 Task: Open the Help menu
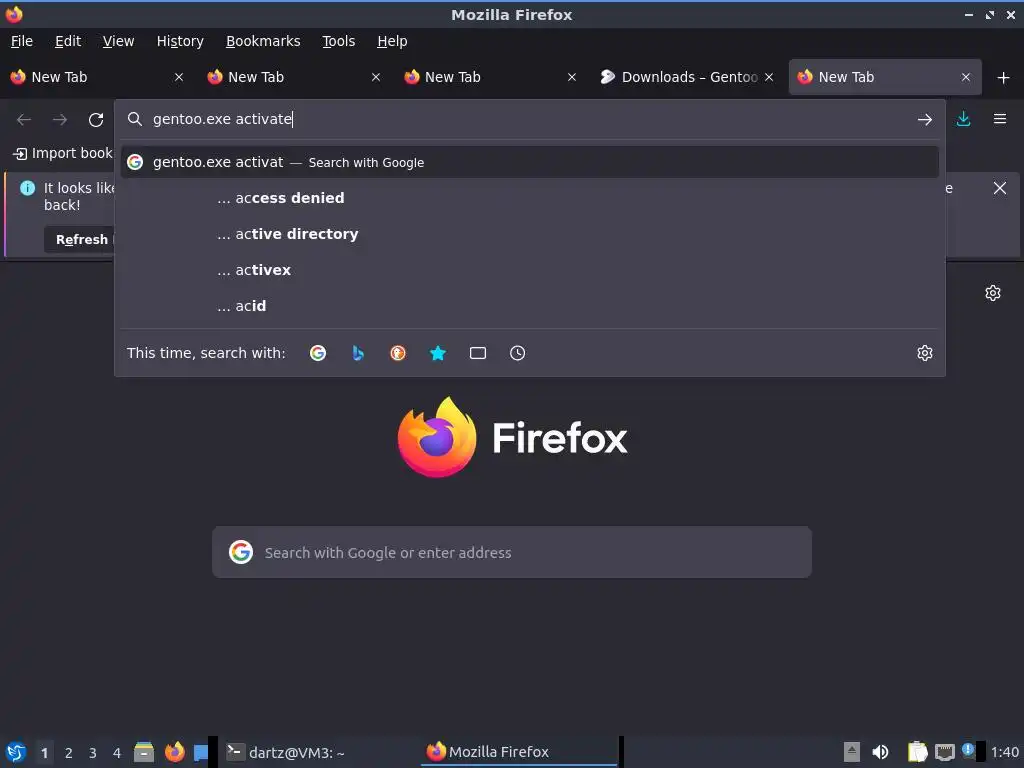click(392, 41)
